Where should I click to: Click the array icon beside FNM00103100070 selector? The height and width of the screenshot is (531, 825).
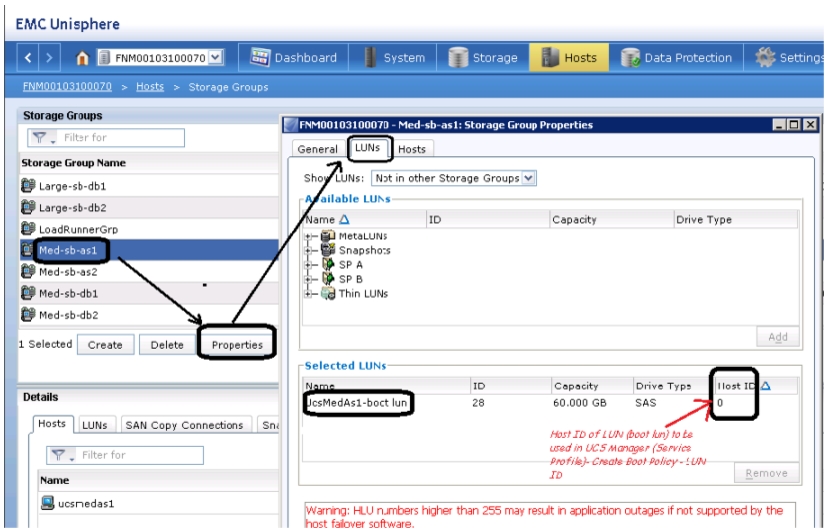[104, 58]
